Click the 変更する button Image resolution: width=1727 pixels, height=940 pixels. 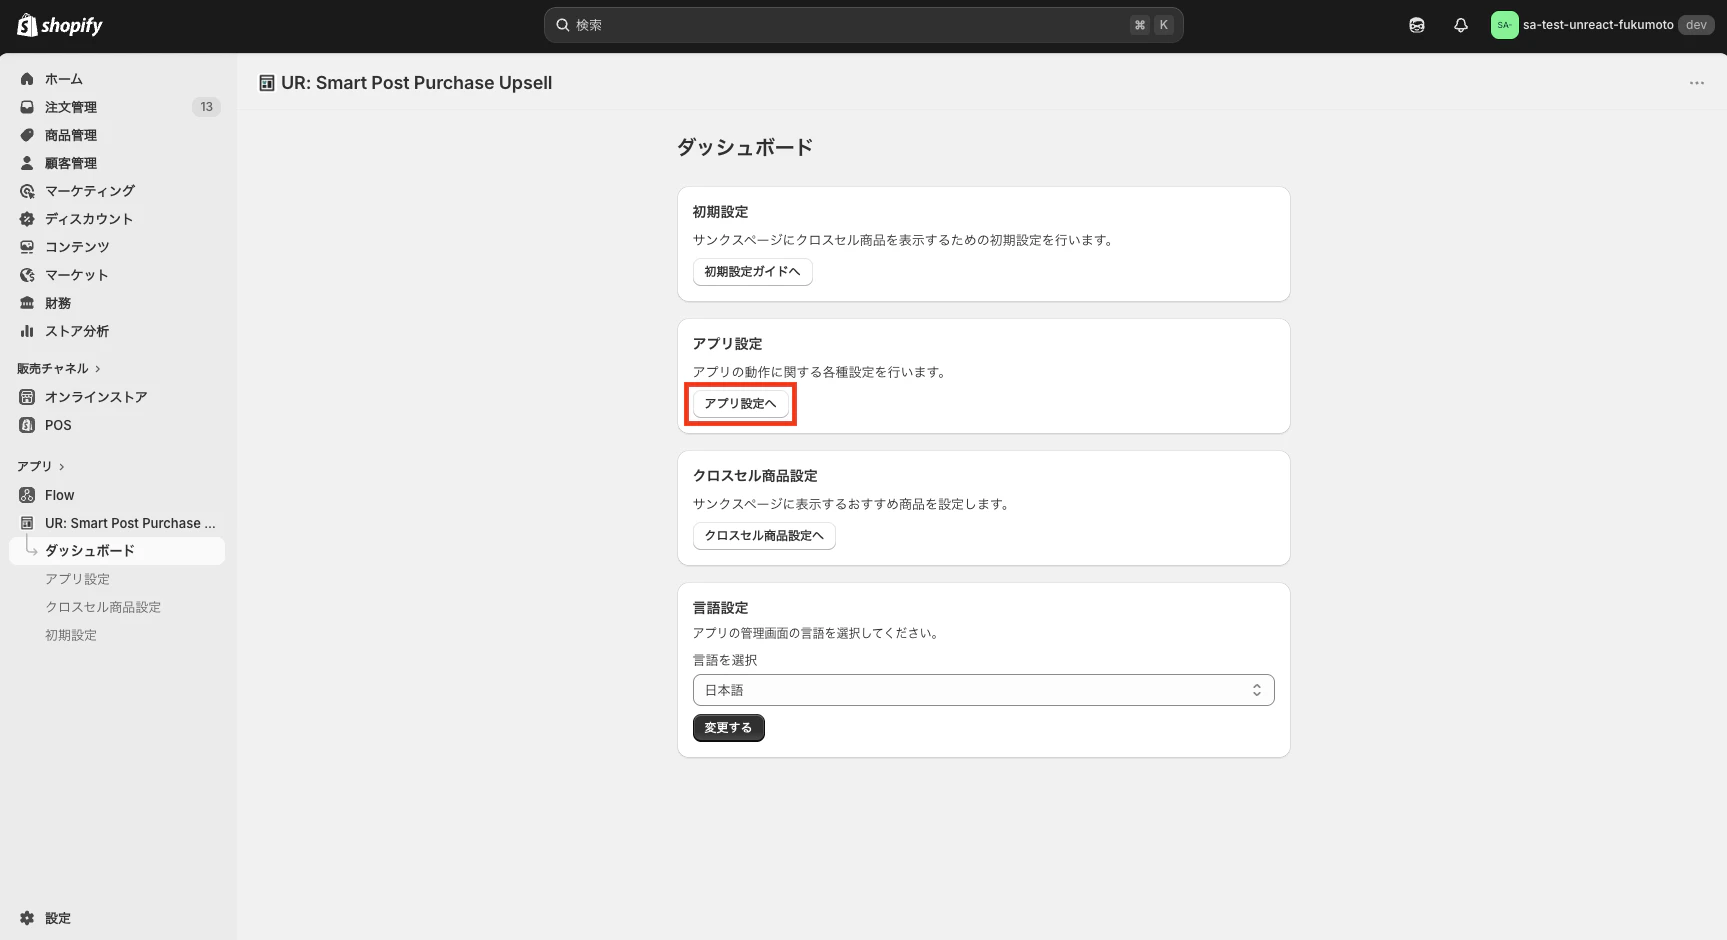click(728, 728)
